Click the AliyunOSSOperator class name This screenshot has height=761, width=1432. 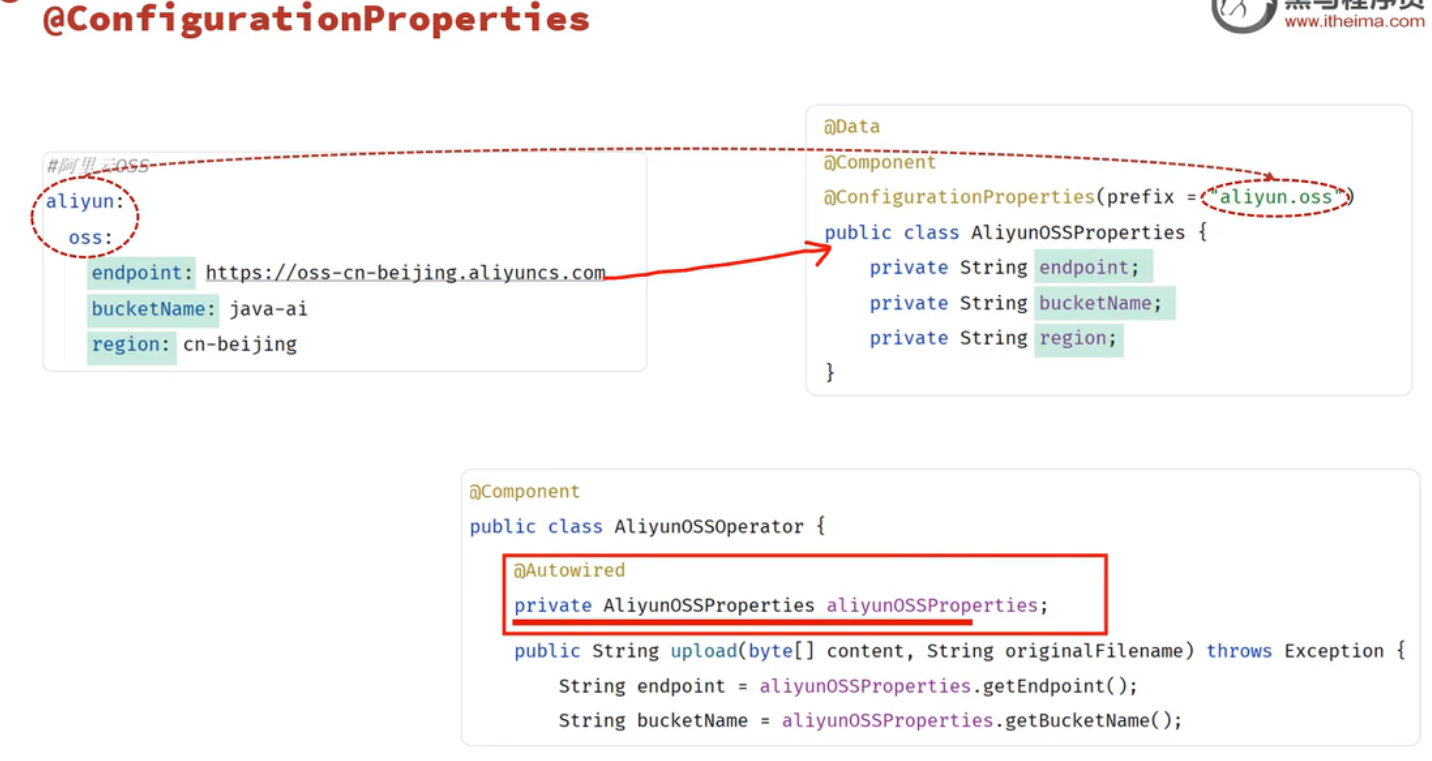(709, 527)
